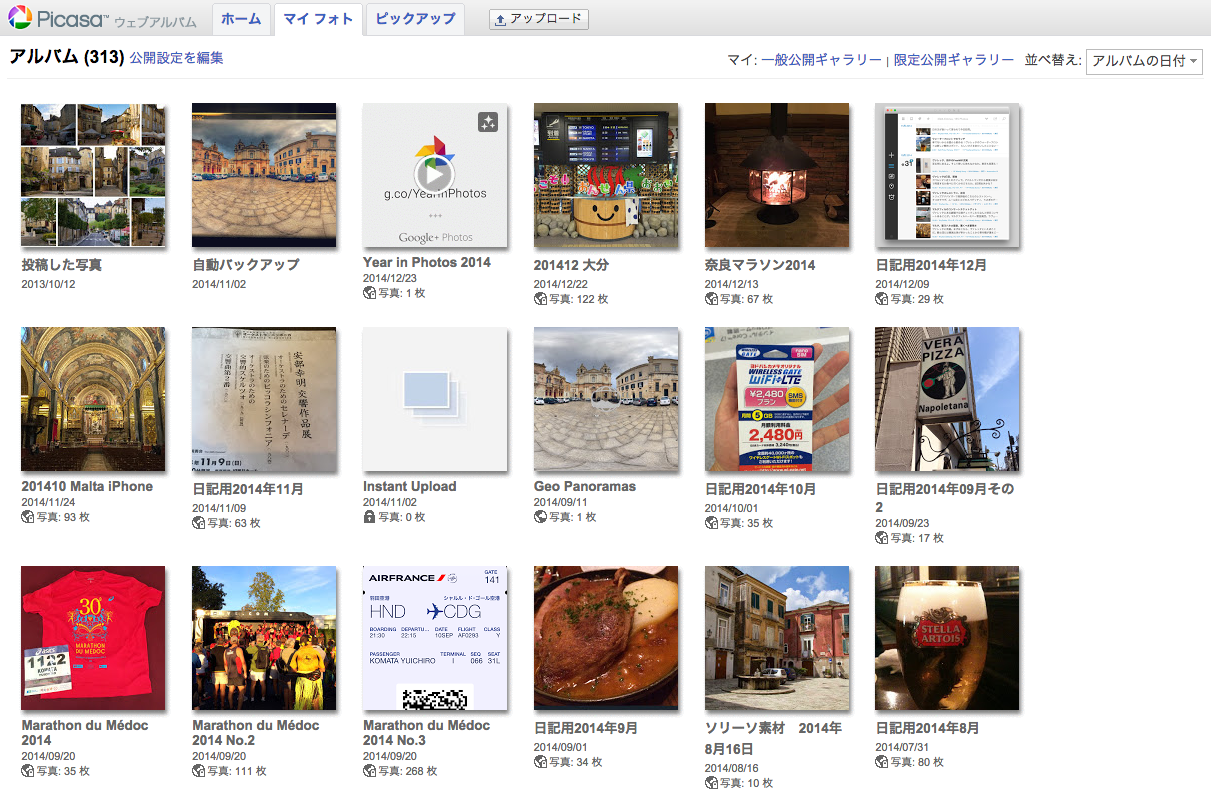Click the lock icon under Instant Upload
Image resolution: width=1211 pixels, height=799 pixels.
tap(369, 517)
